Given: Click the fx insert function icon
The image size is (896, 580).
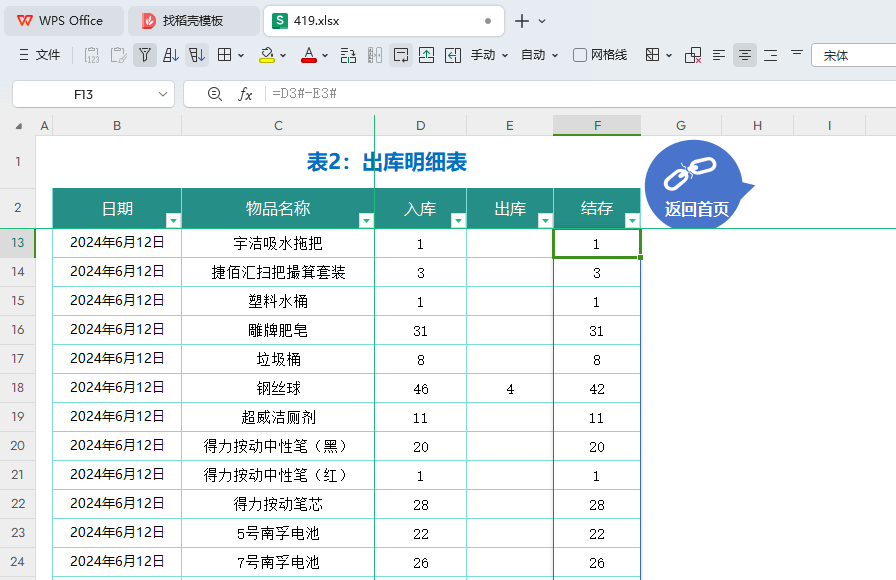Looking at the screenshot, I should tap(245, 94).
